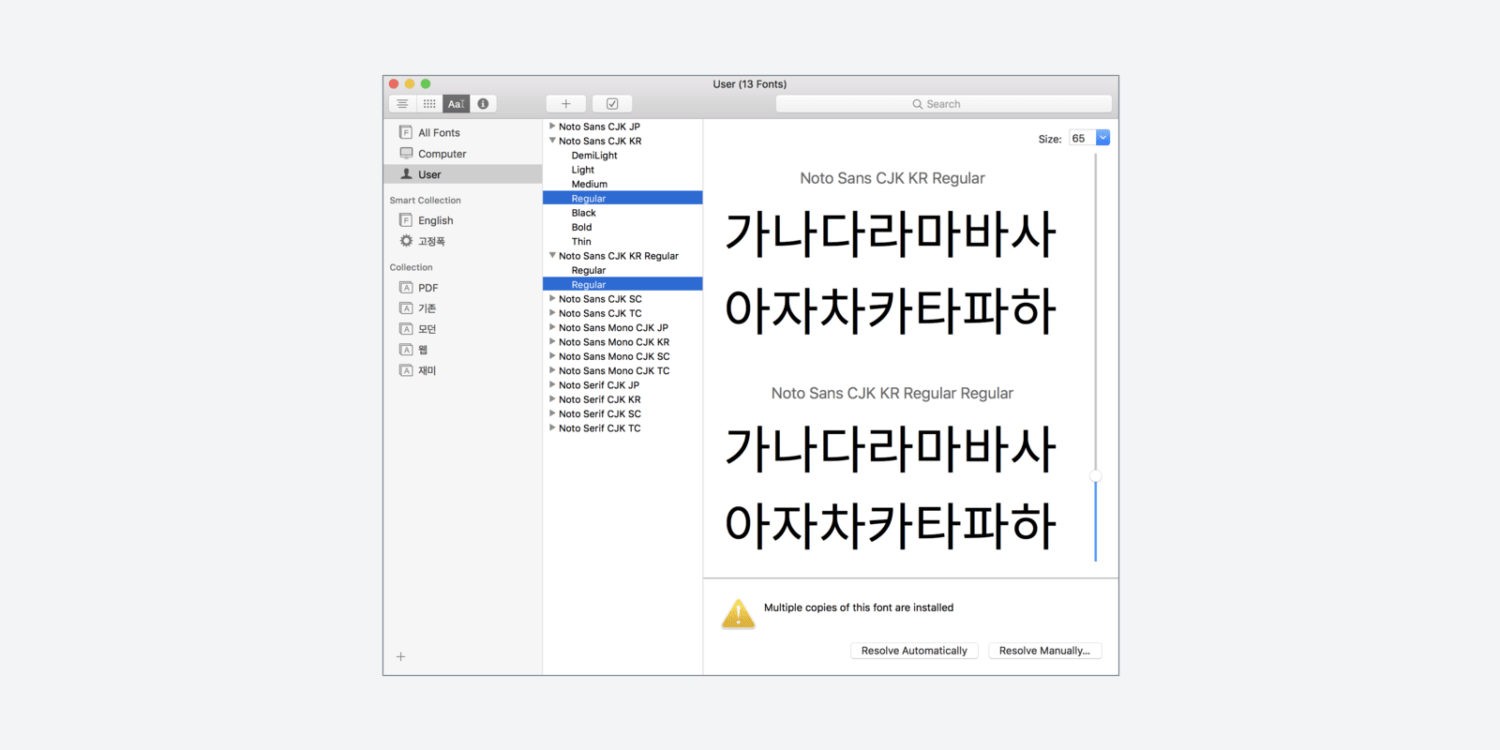The image size is (1500, 750).
Task: Switch to repertoire grid view icon
Action: click(429, 104)
